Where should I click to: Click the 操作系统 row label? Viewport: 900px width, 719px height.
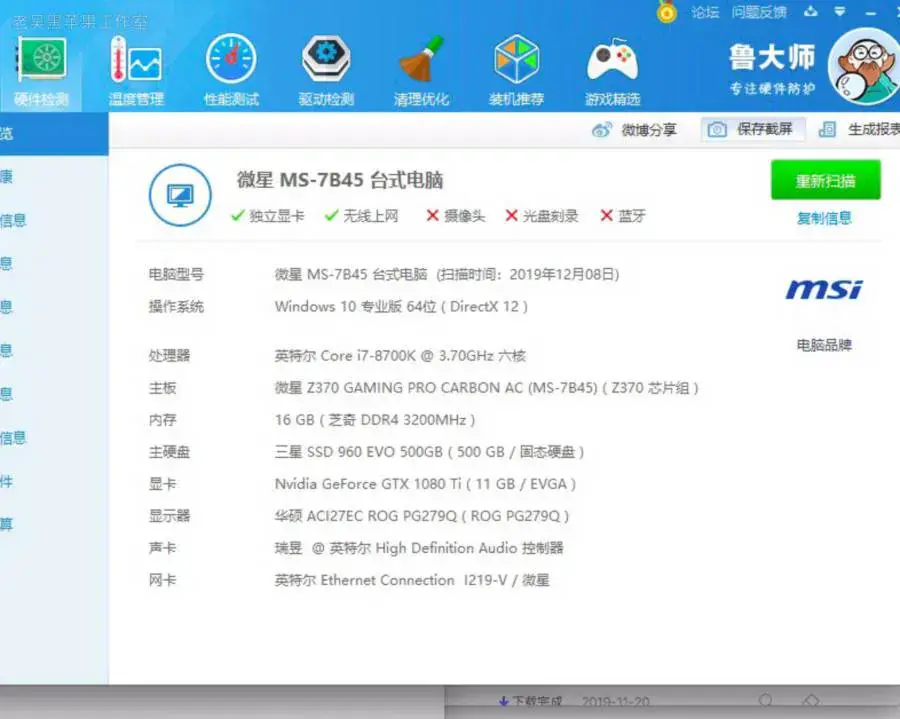[176, 306]
